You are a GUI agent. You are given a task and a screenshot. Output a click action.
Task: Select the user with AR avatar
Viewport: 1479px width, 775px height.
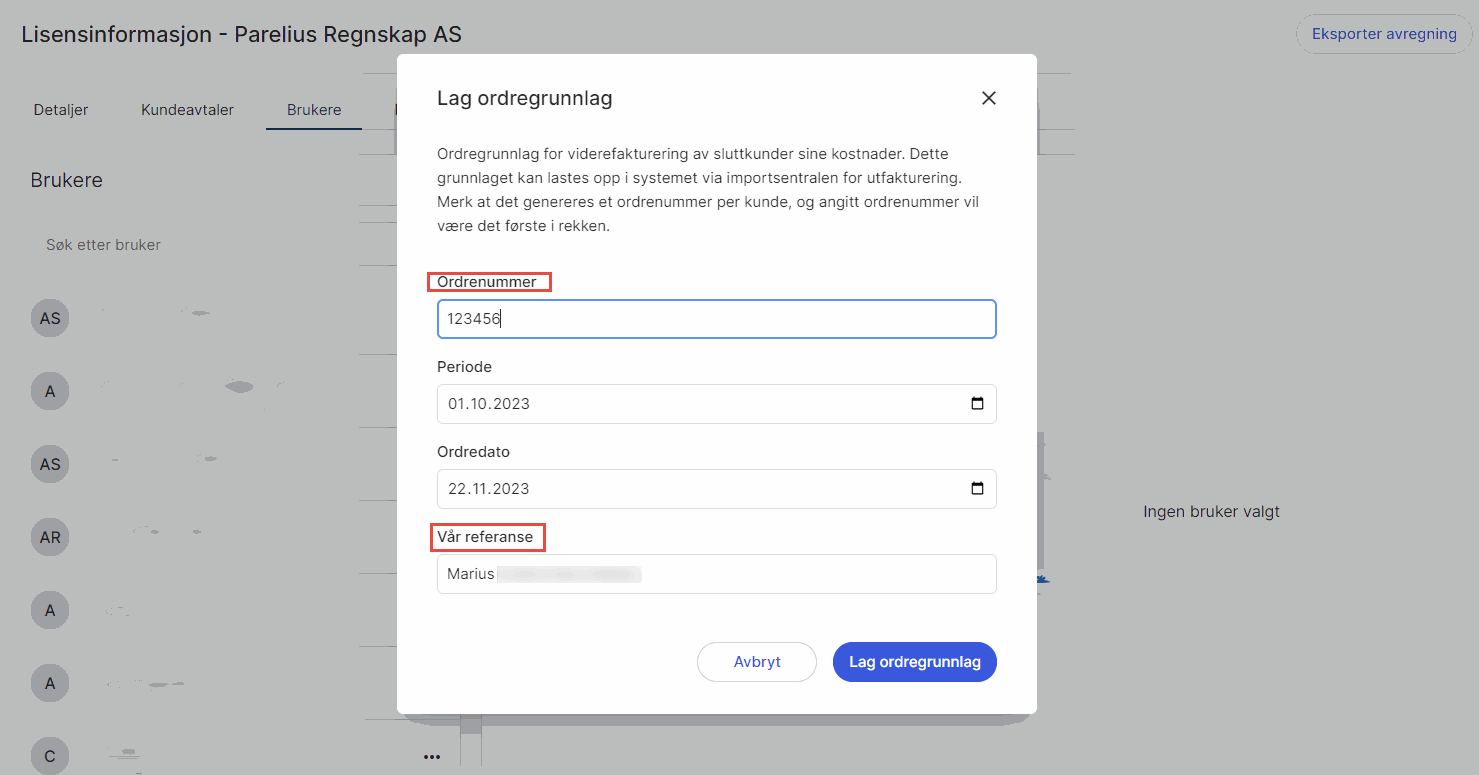50,538
